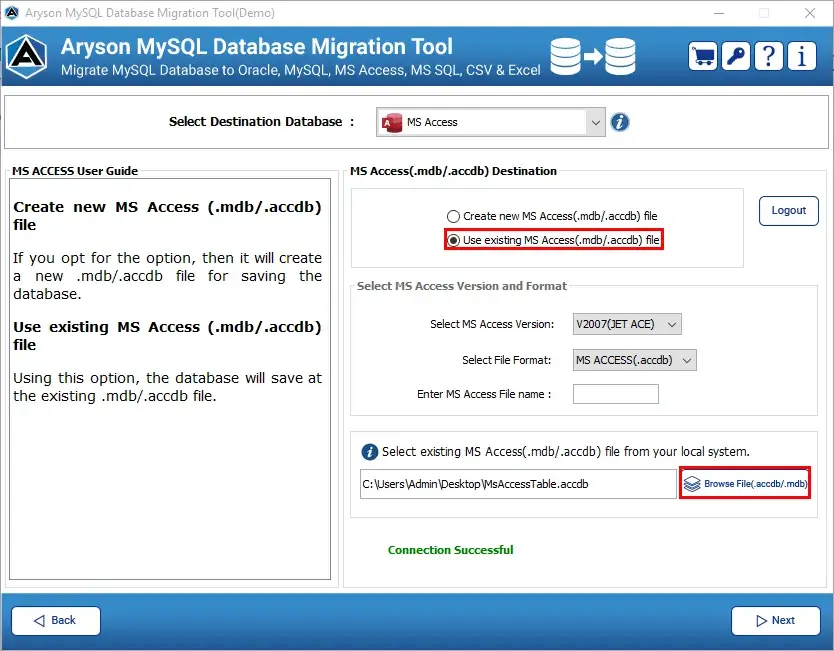
Task: Go to the Next step
Action: pyautogui.click(x=775, y=621)
